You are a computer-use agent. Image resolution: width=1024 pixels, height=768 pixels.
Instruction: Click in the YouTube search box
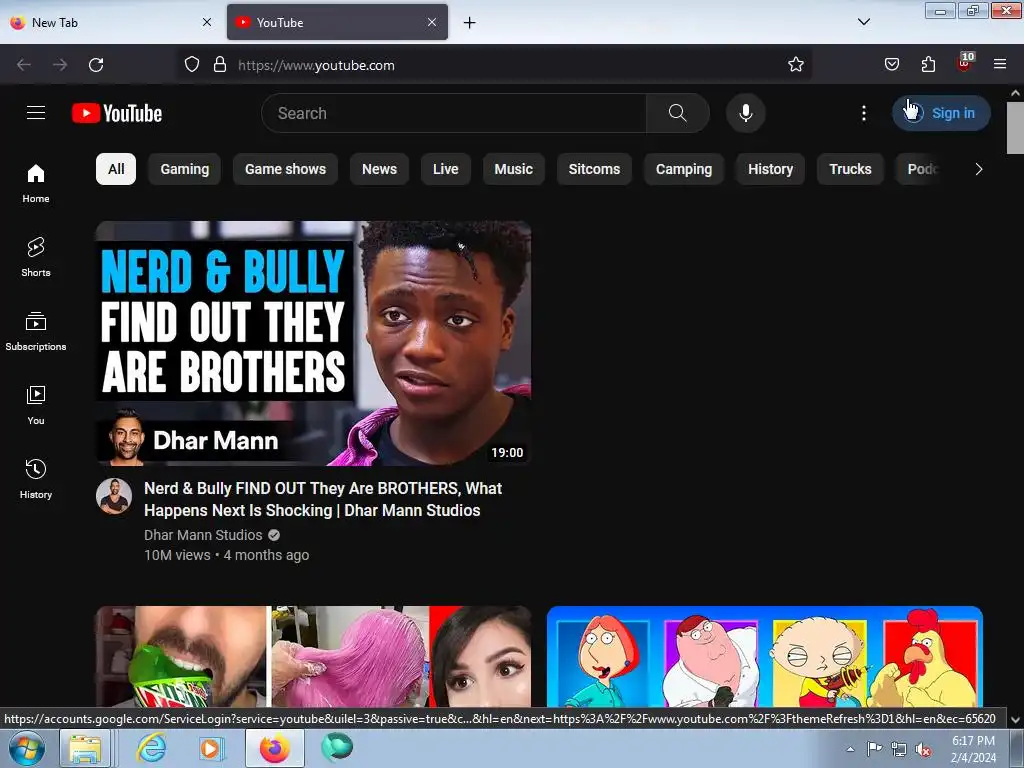point(454,113)
